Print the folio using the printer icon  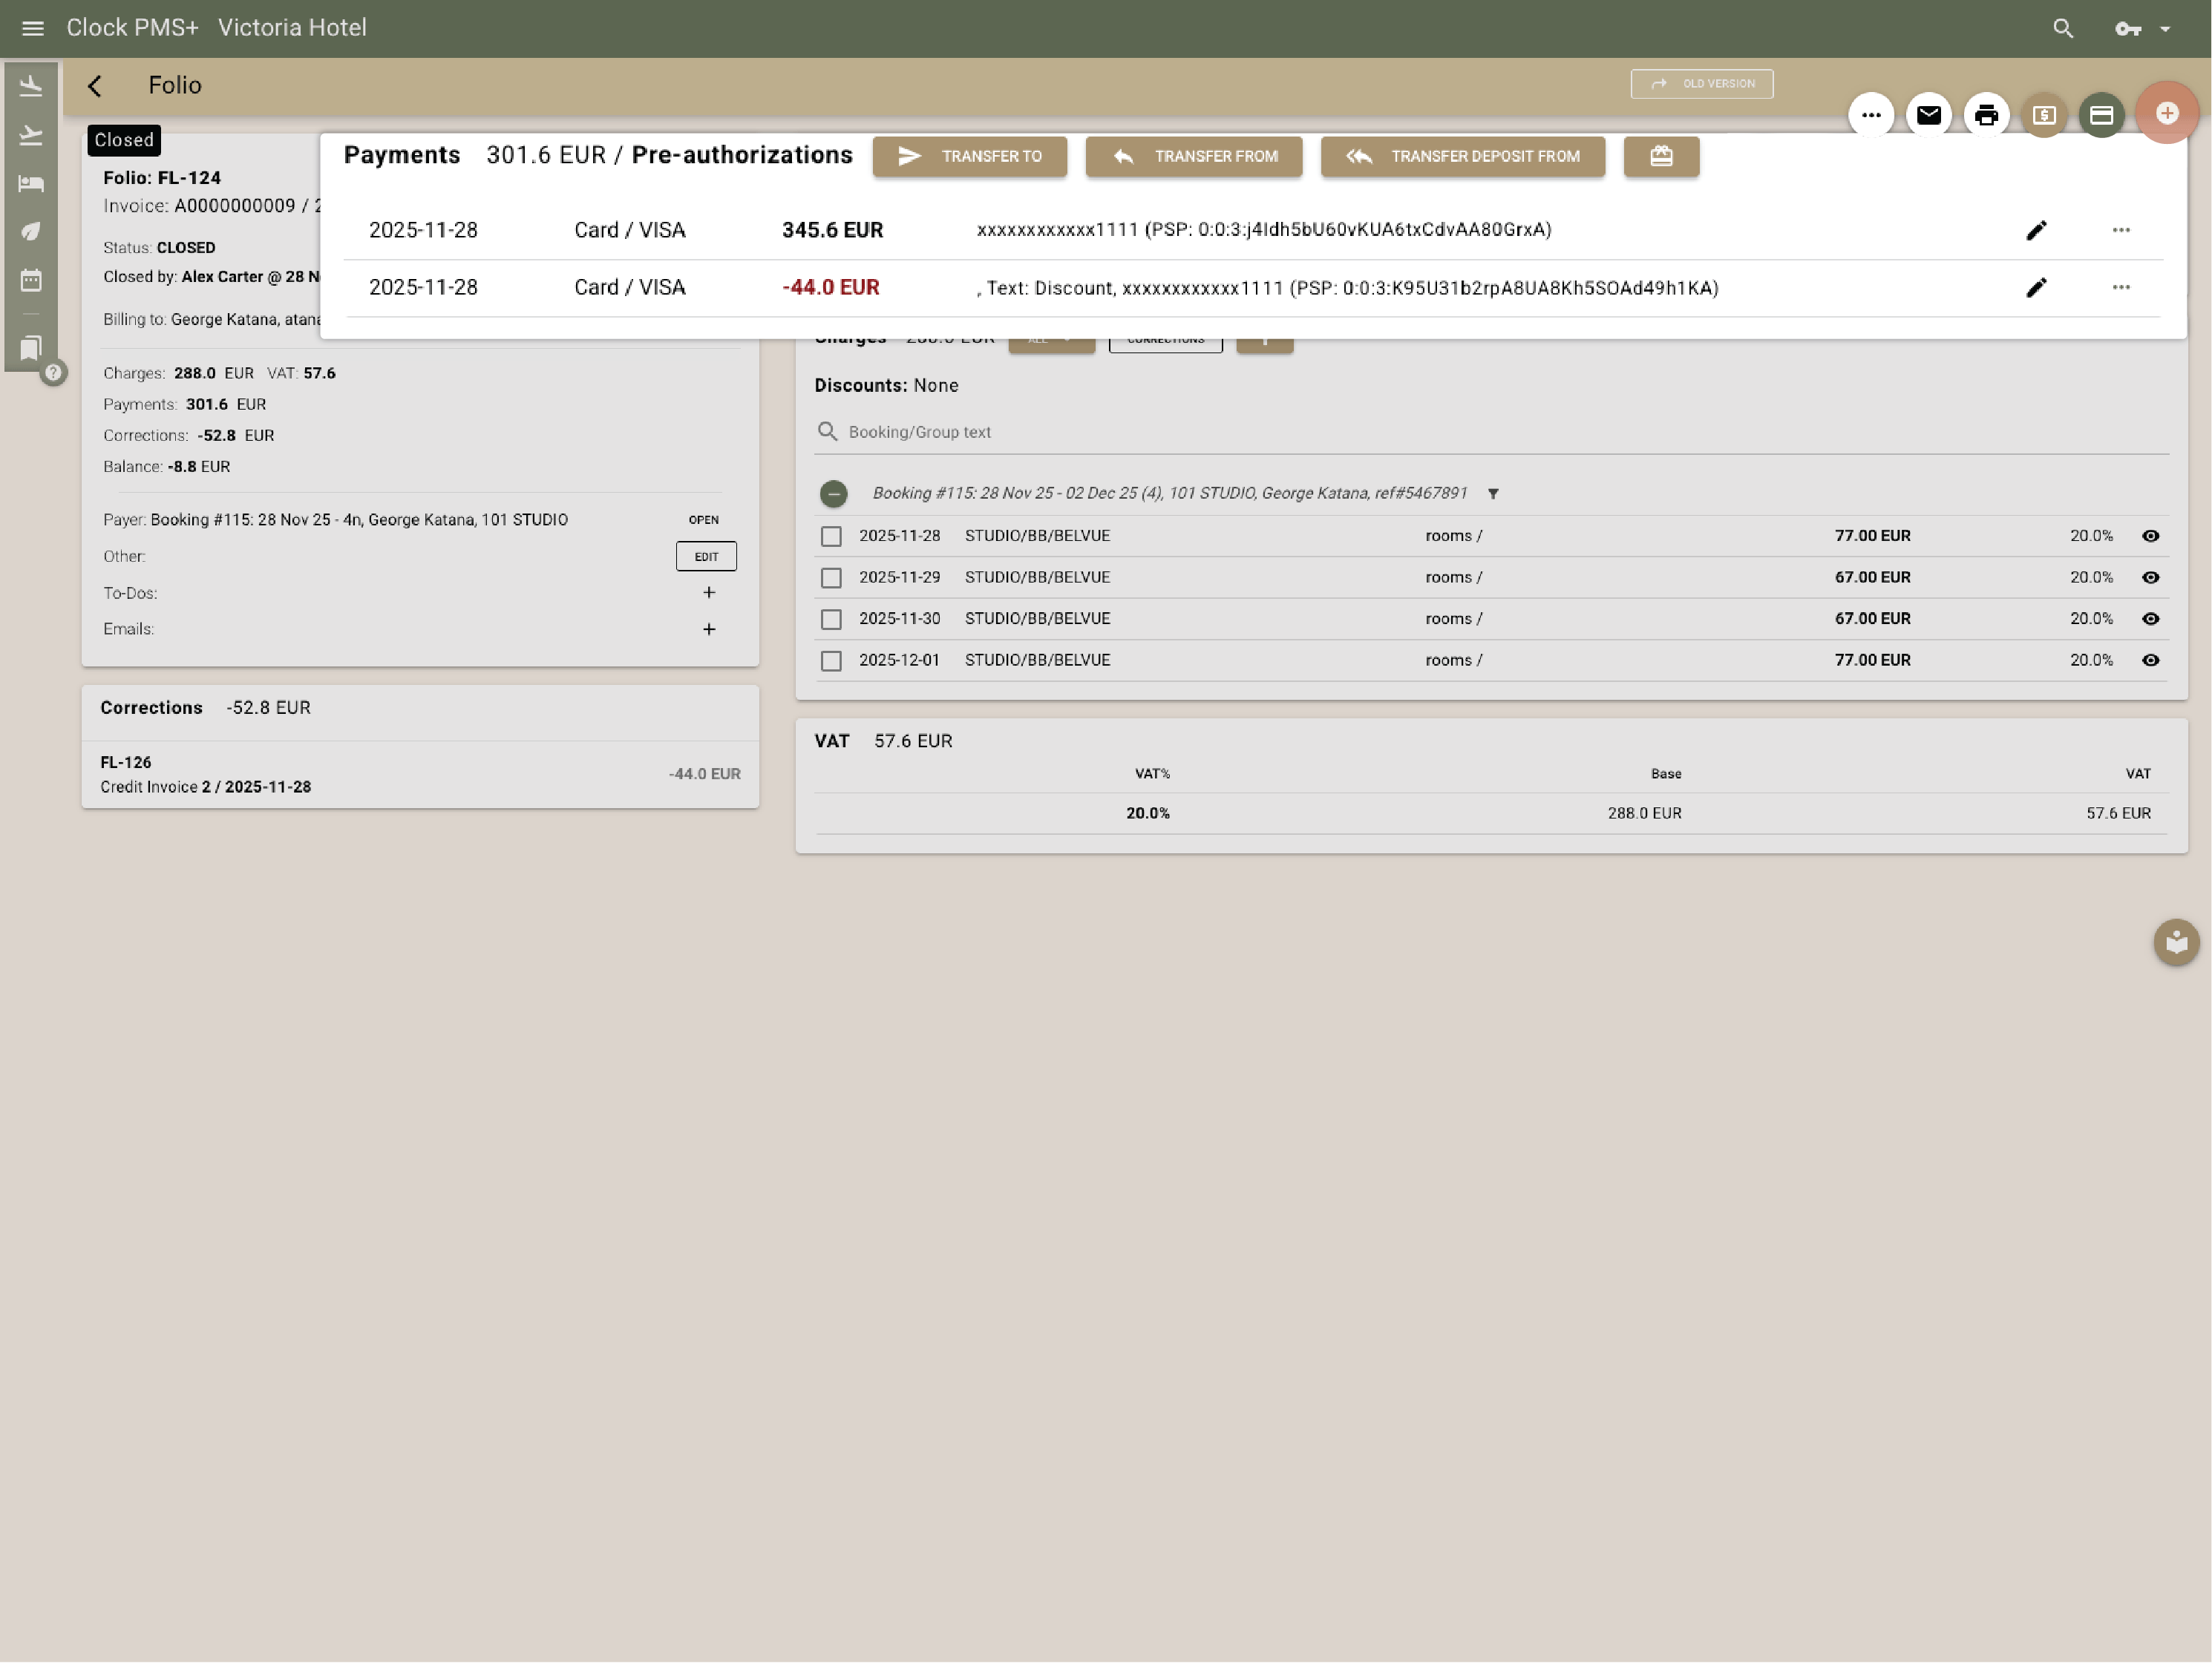1986,115
